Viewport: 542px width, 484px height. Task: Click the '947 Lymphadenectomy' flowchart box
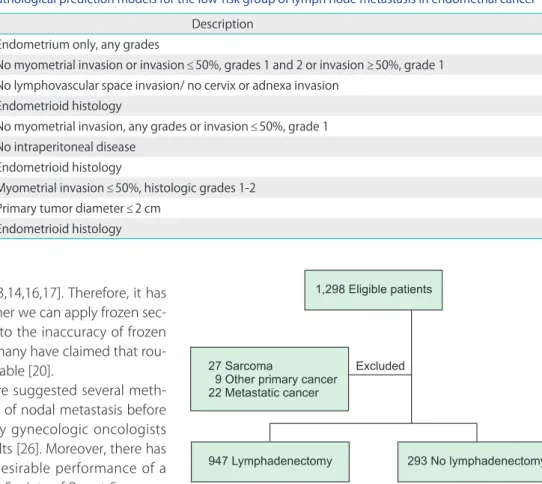point(270,462)
